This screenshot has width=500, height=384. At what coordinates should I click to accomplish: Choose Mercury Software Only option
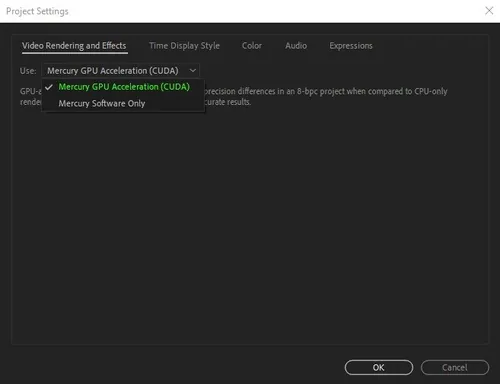[x=123, y=103]
